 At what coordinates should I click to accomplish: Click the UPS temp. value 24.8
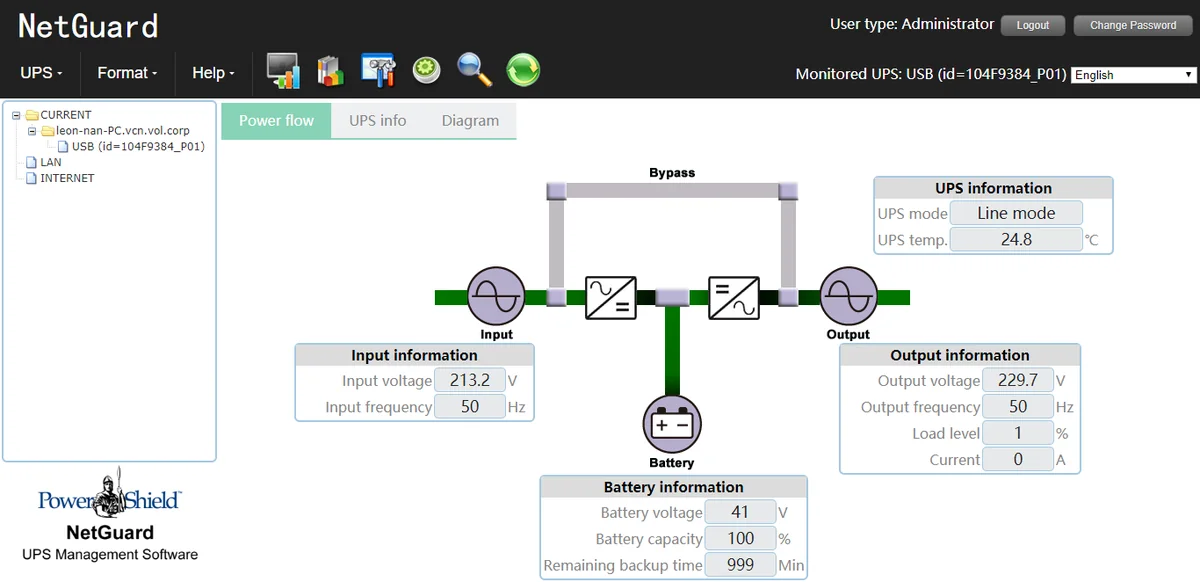[x=1016, y=239]
